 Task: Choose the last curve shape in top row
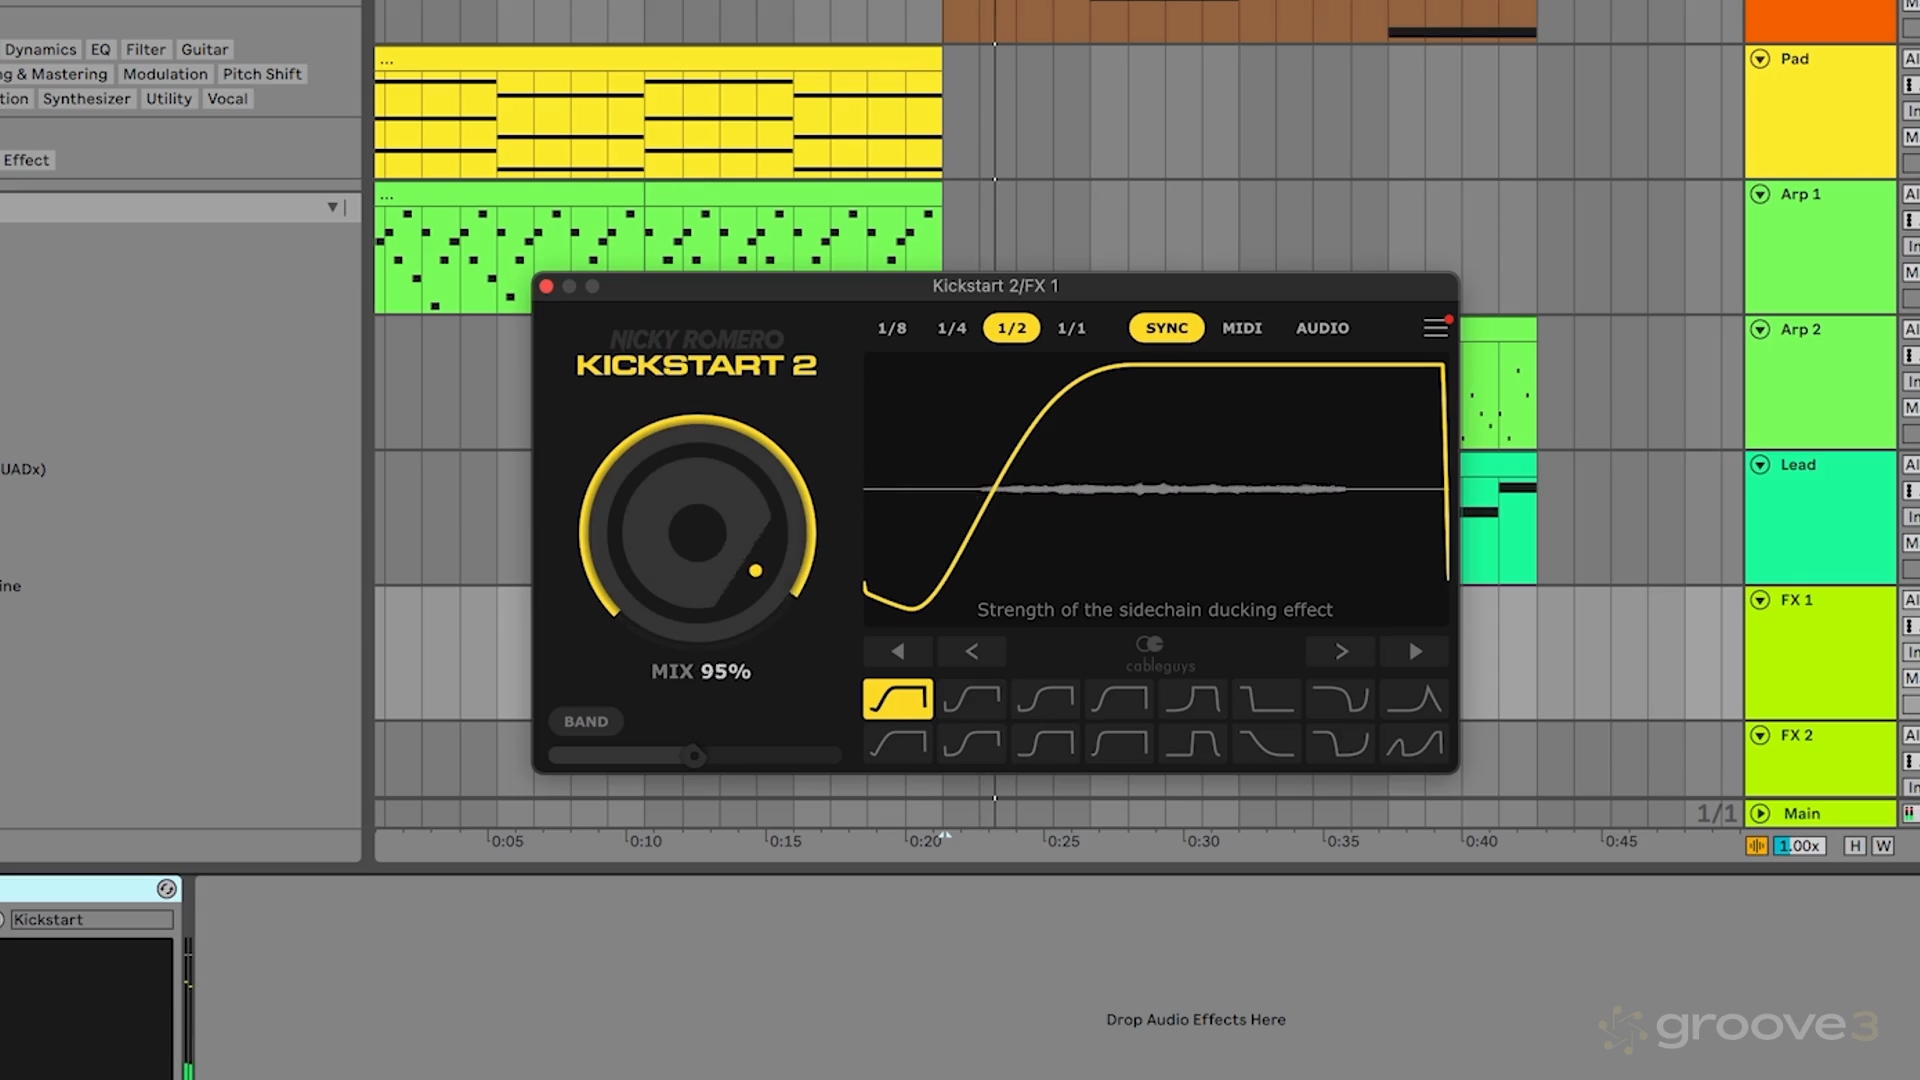pos(1415,699)
